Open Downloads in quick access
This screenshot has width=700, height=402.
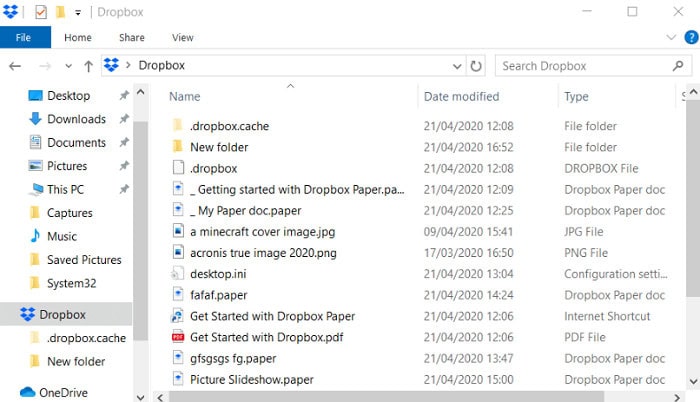pos(76,119)
